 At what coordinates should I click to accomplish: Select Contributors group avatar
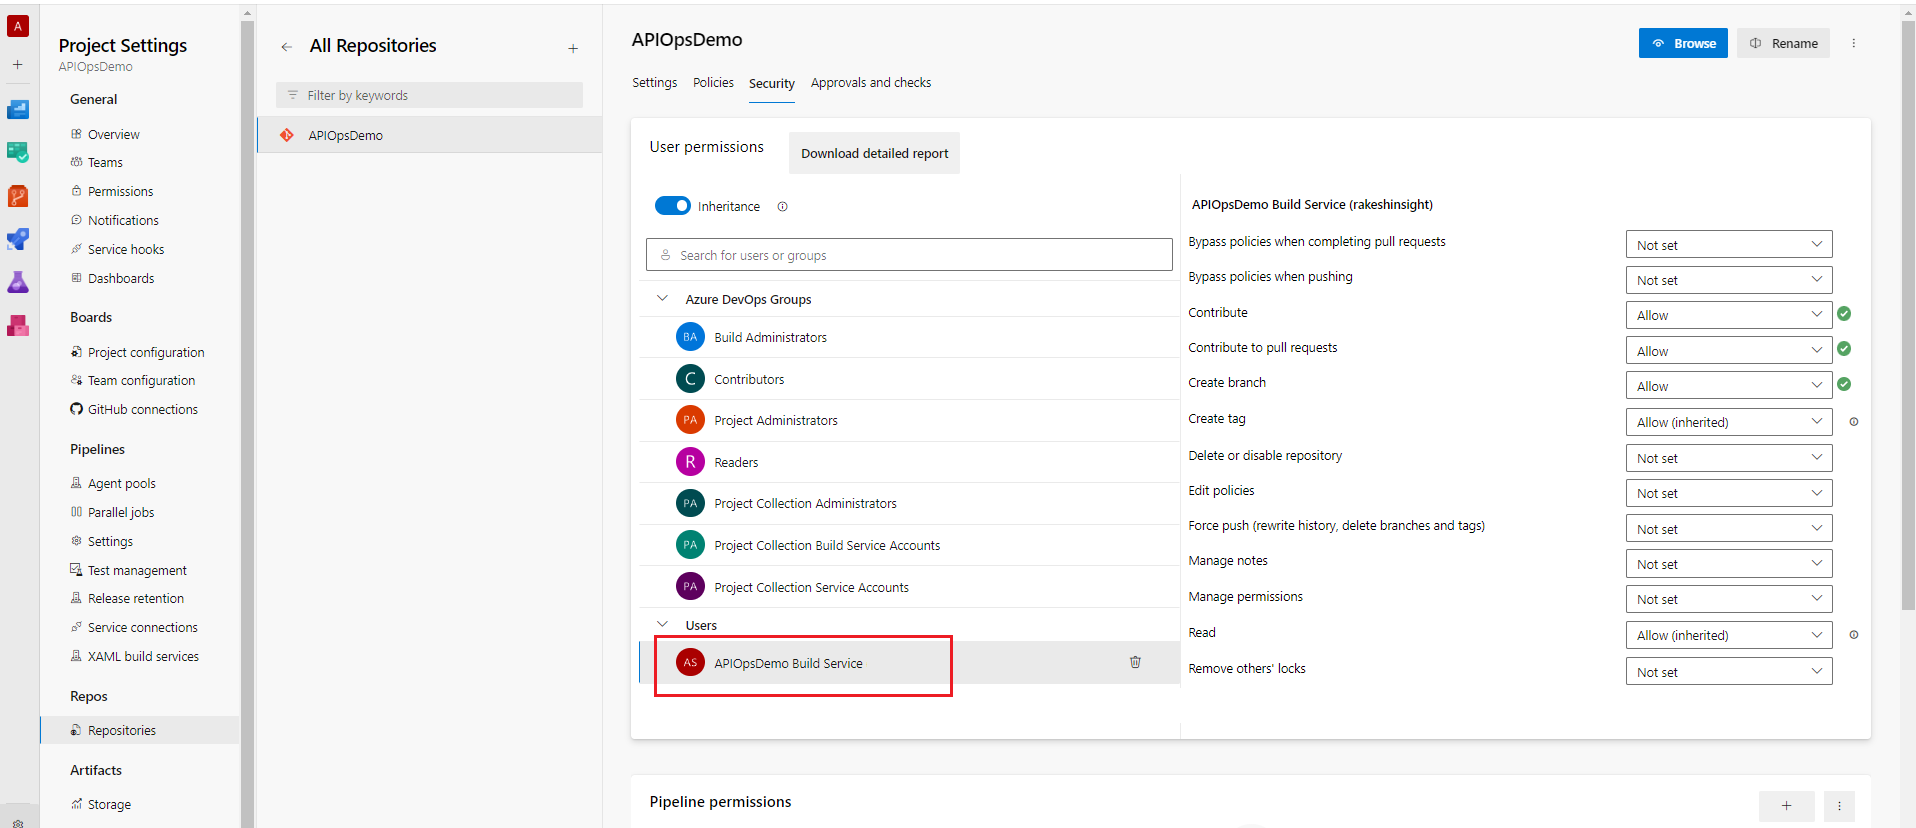point(690,379)
